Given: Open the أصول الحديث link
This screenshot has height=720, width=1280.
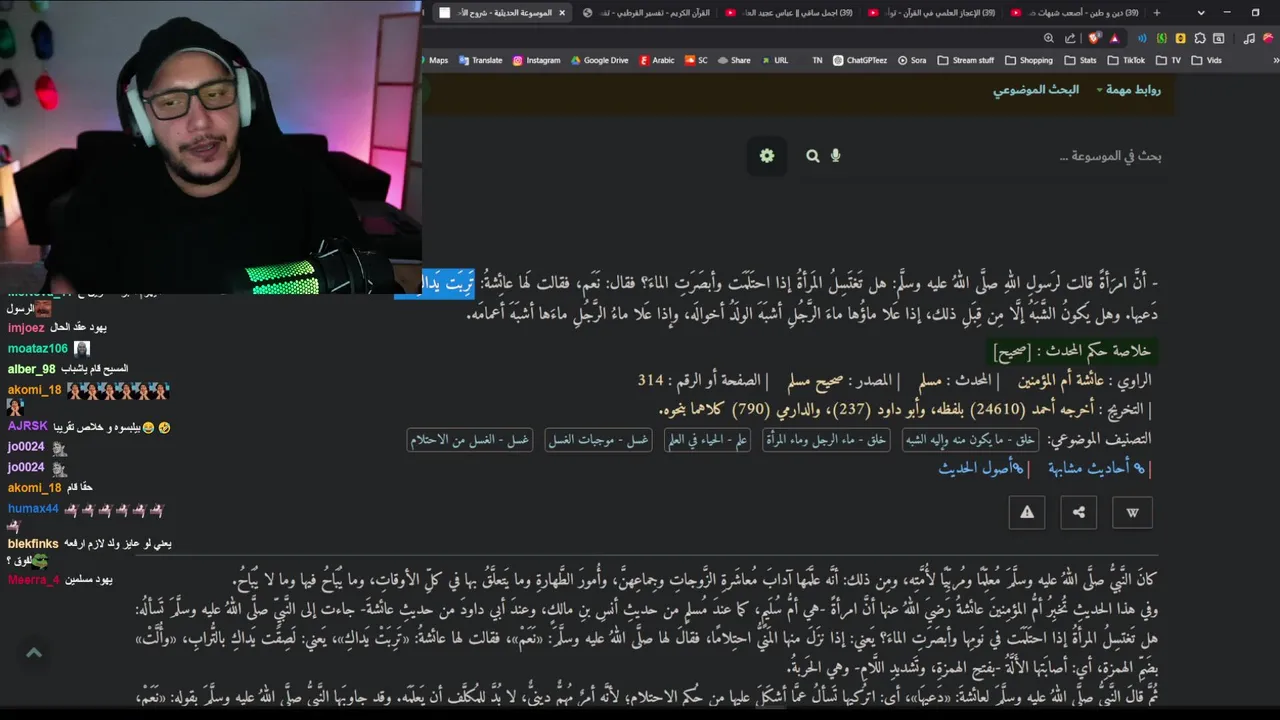Looking at the screenshot, I should click(980, 468).
